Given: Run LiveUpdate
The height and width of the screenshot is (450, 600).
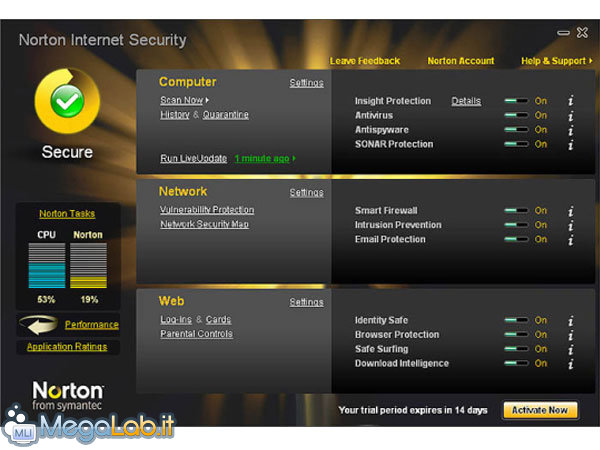Looking at the screenshot, I should click(194, 158).
